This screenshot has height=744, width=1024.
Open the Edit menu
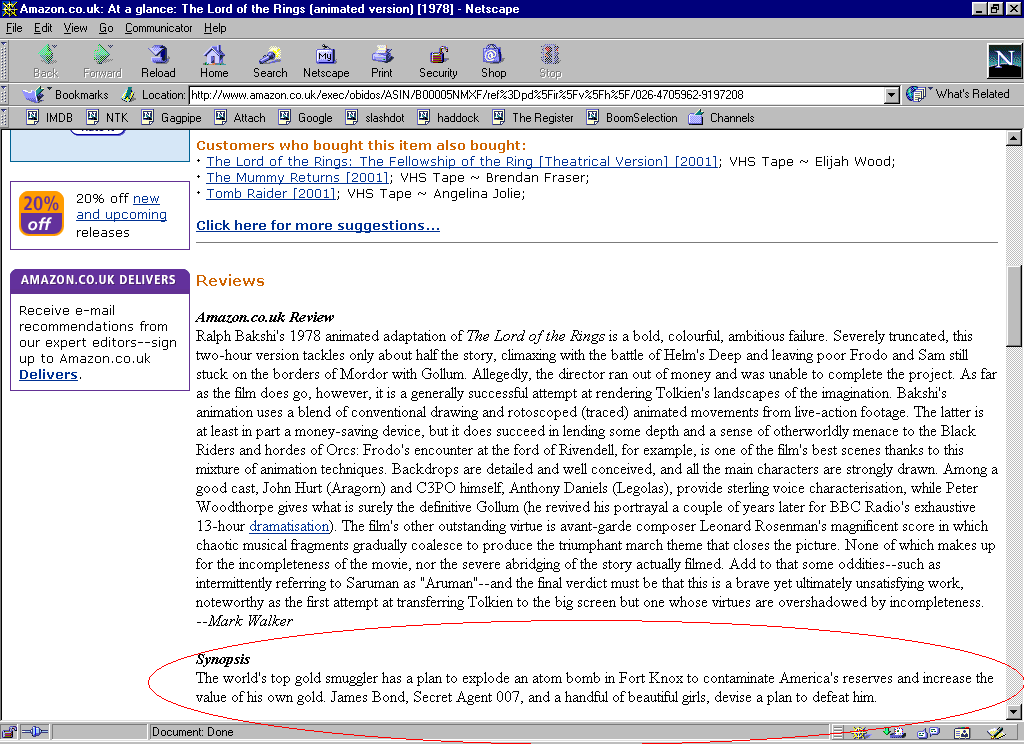click(x=43, y=28)
